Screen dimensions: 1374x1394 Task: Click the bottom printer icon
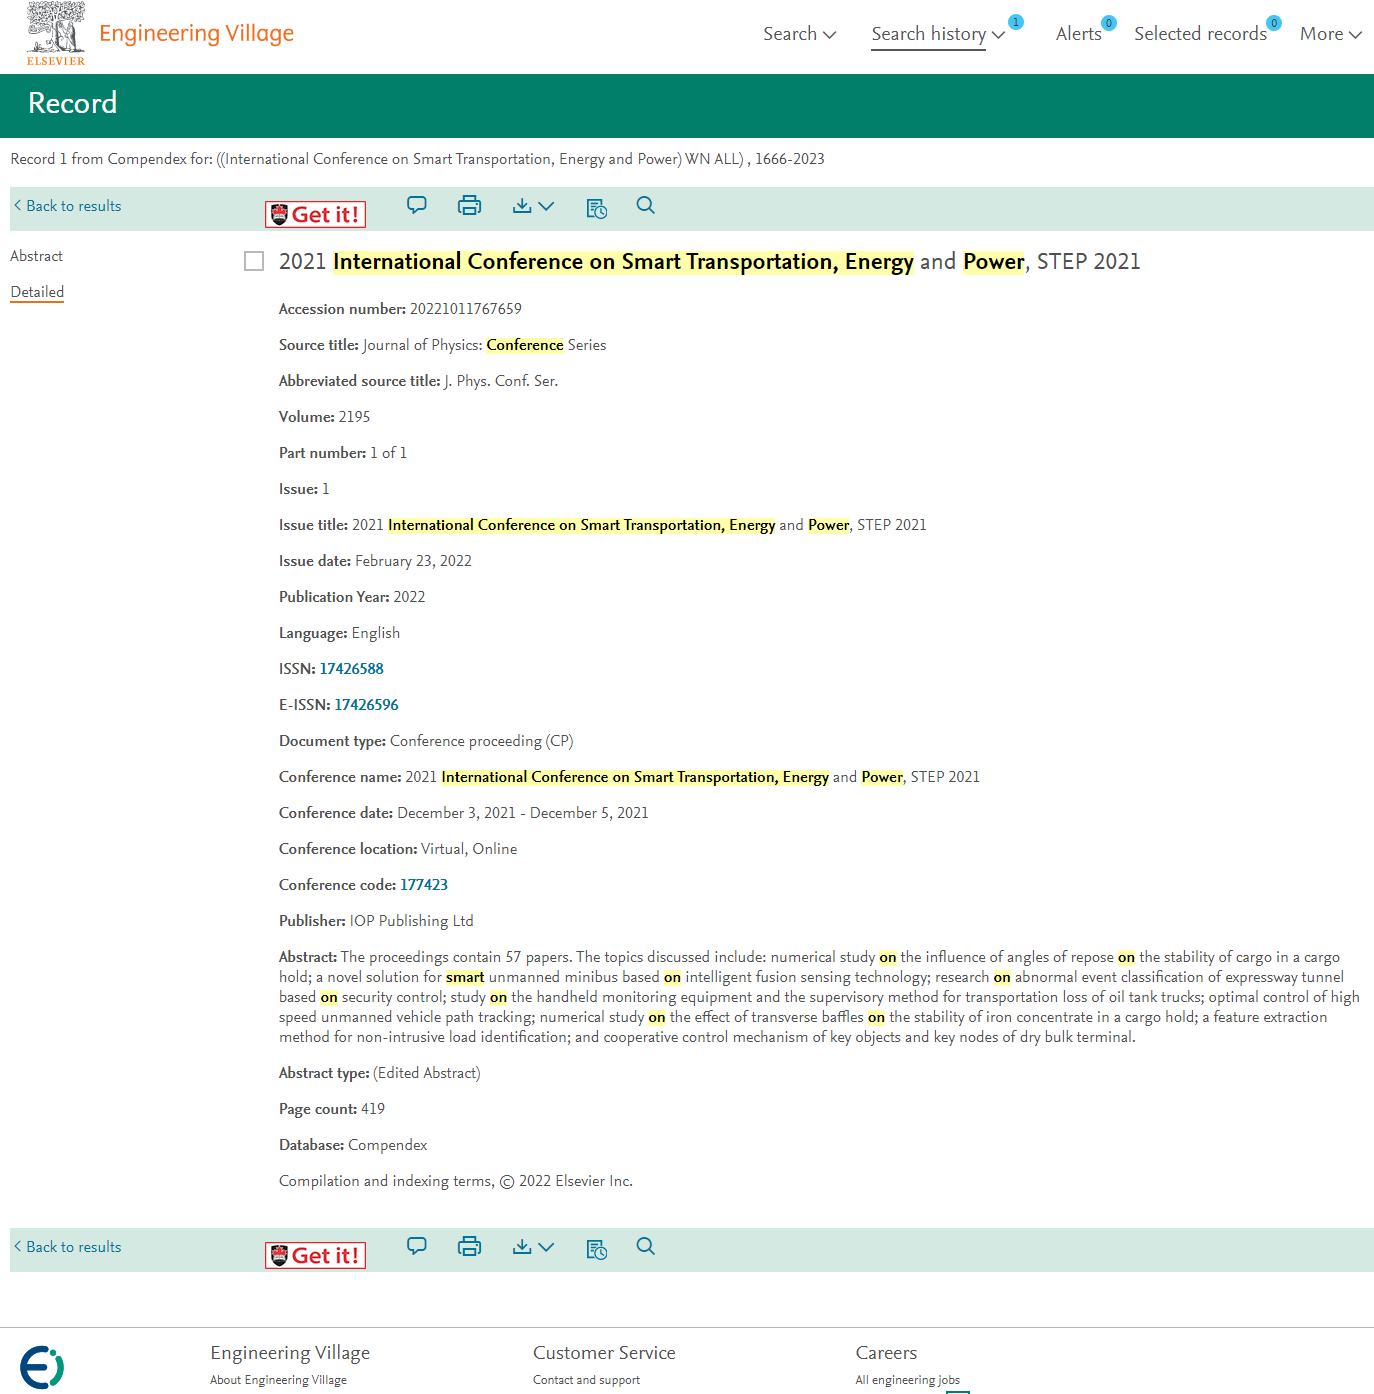pyautogui.click(x=469, y=1246)
